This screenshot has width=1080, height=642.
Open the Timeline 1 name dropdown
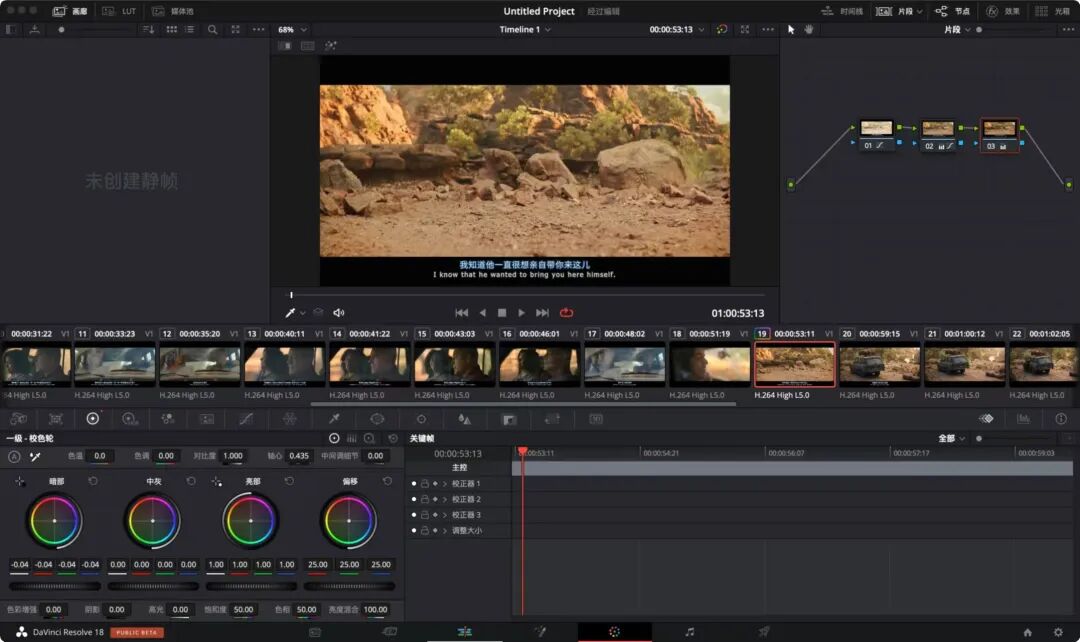click(525, 30)
